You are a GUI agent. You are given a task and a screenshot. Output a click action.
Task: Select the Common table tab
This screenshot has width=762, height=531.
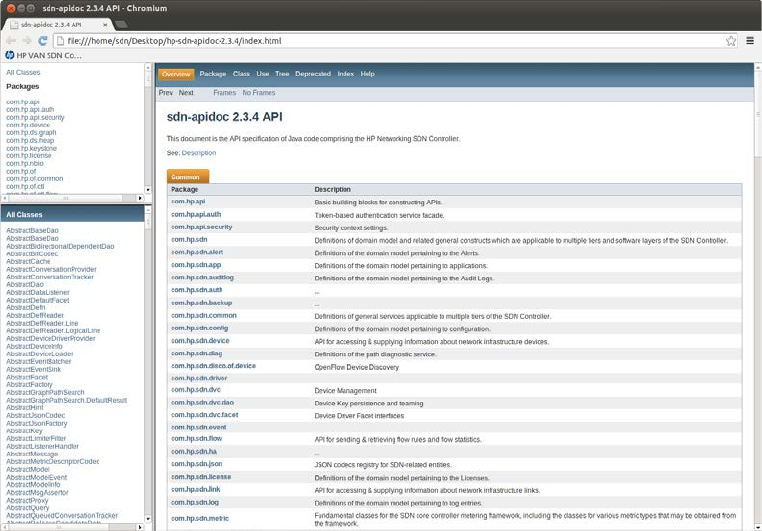[x=188, y=177]
